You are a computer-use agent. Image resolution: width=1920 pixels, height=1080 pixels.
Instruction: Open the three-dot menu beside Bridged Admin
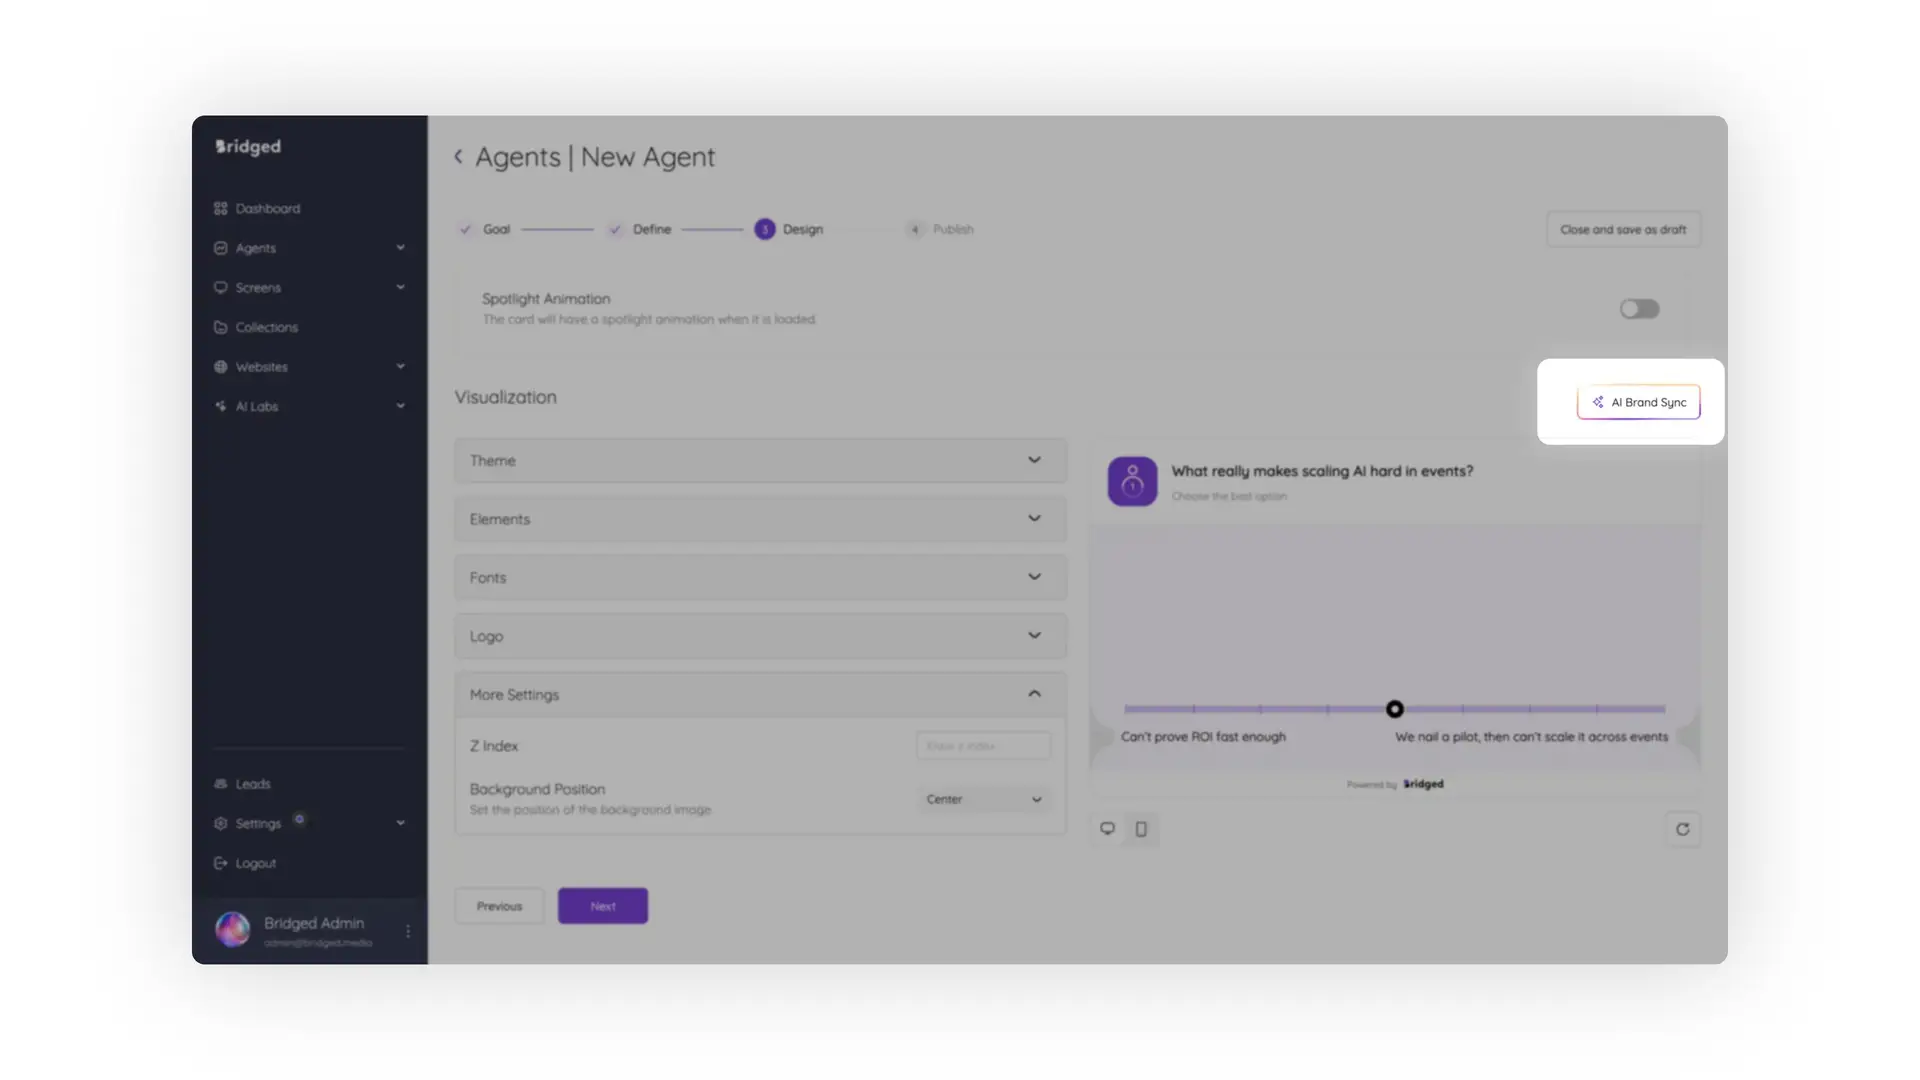408,930
